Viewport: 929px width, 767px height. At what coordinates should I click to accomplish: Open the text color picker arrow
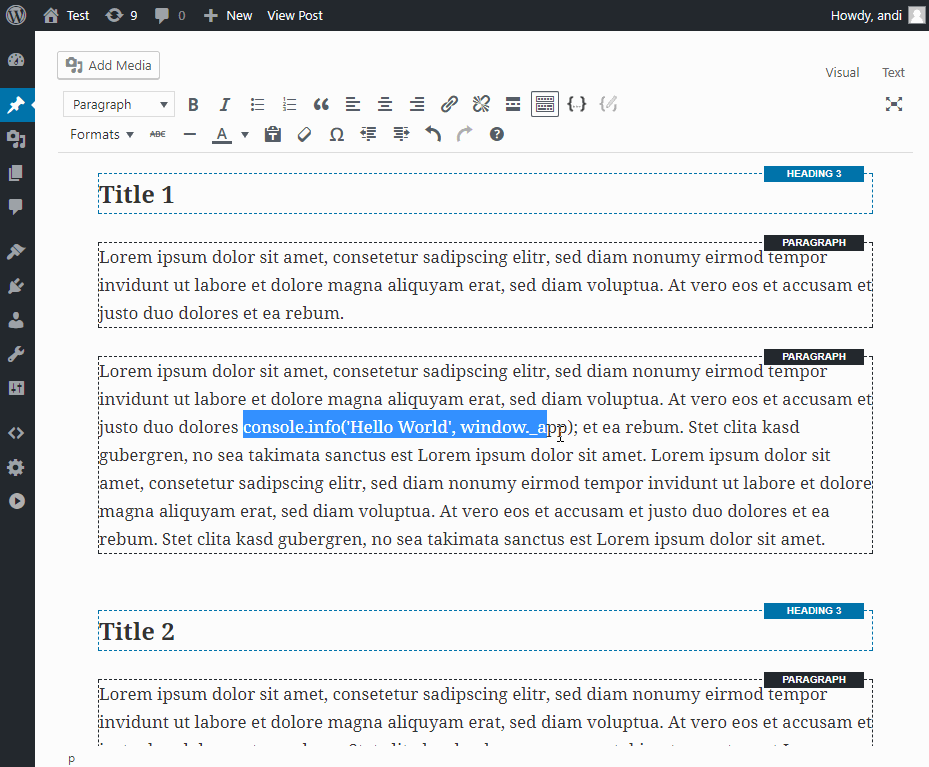pos(245,134)
